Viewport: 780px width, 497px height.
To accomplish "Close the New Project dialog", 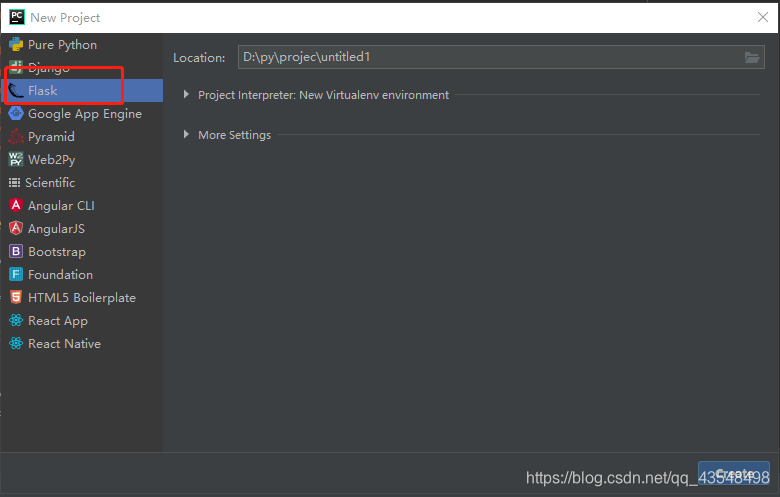I will coord(763,17).
